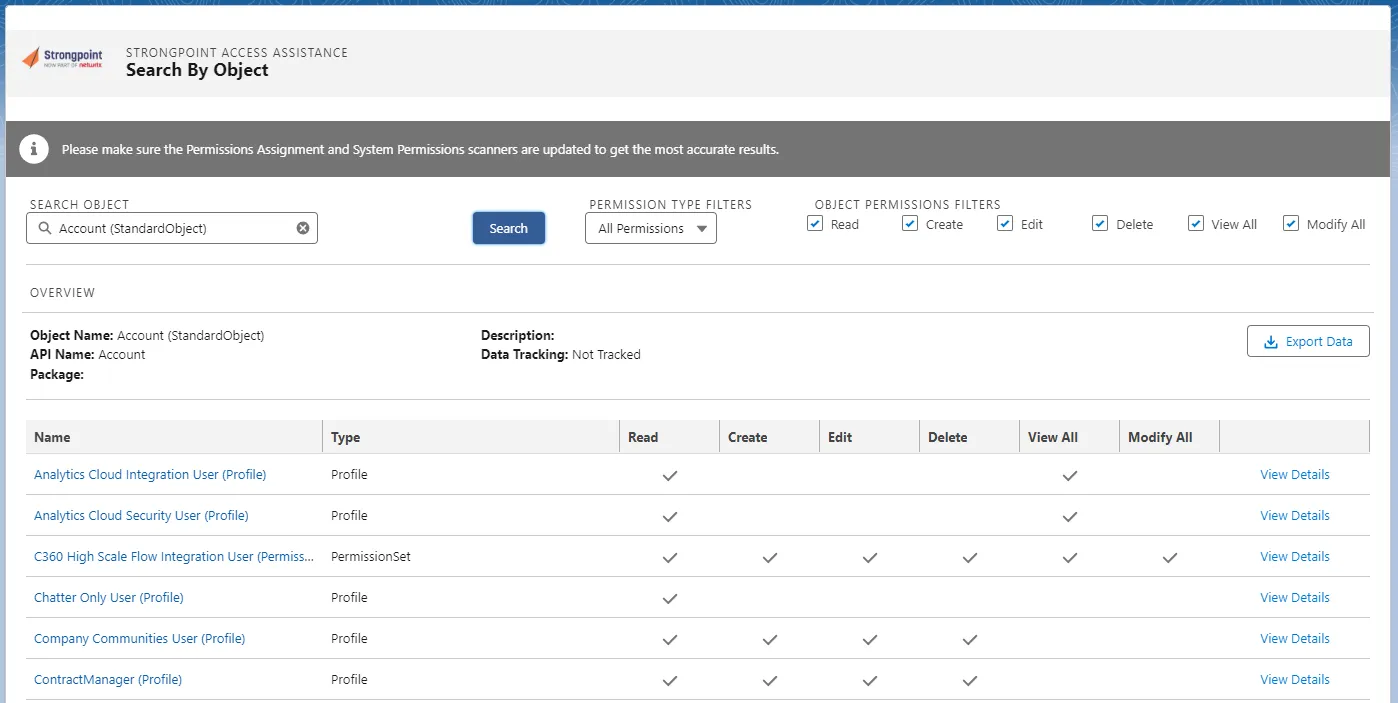
Task: Click the info icon in the gray banner
Action: tap(34, 150)
